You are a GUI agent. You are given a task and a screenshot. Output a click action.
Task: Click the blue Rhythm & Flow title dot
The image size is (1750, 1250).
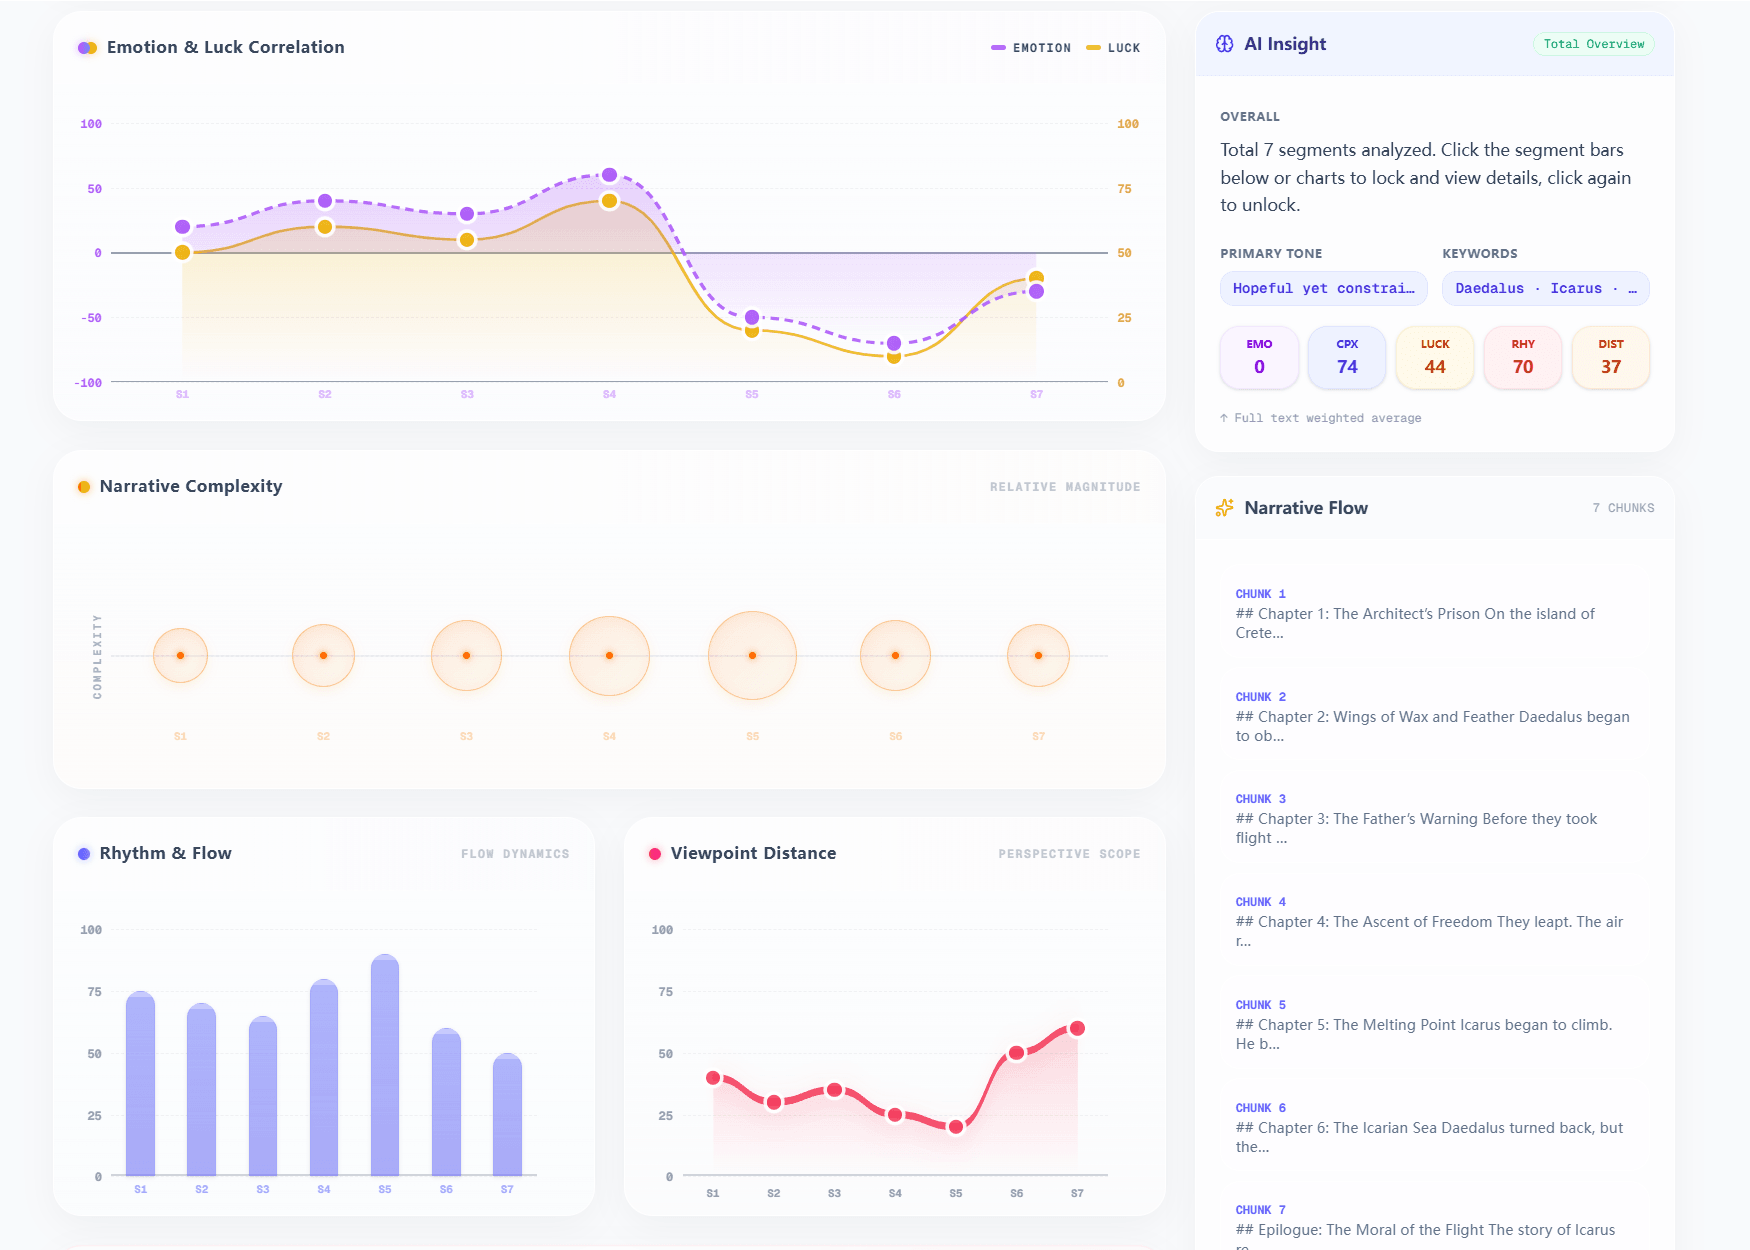[x=84, y=854]
